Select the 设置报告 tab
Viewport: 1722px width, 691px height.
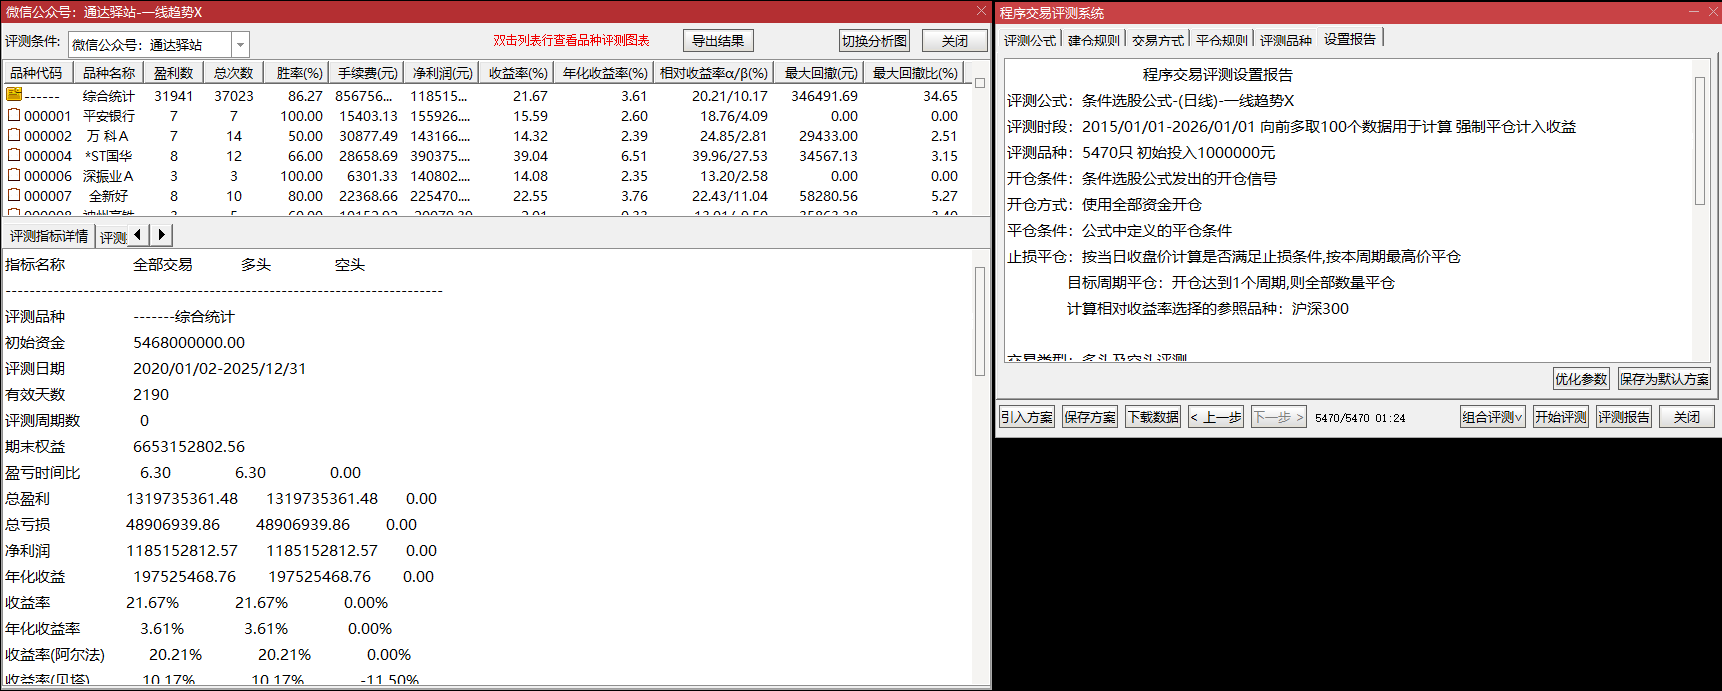(1350, 39)
